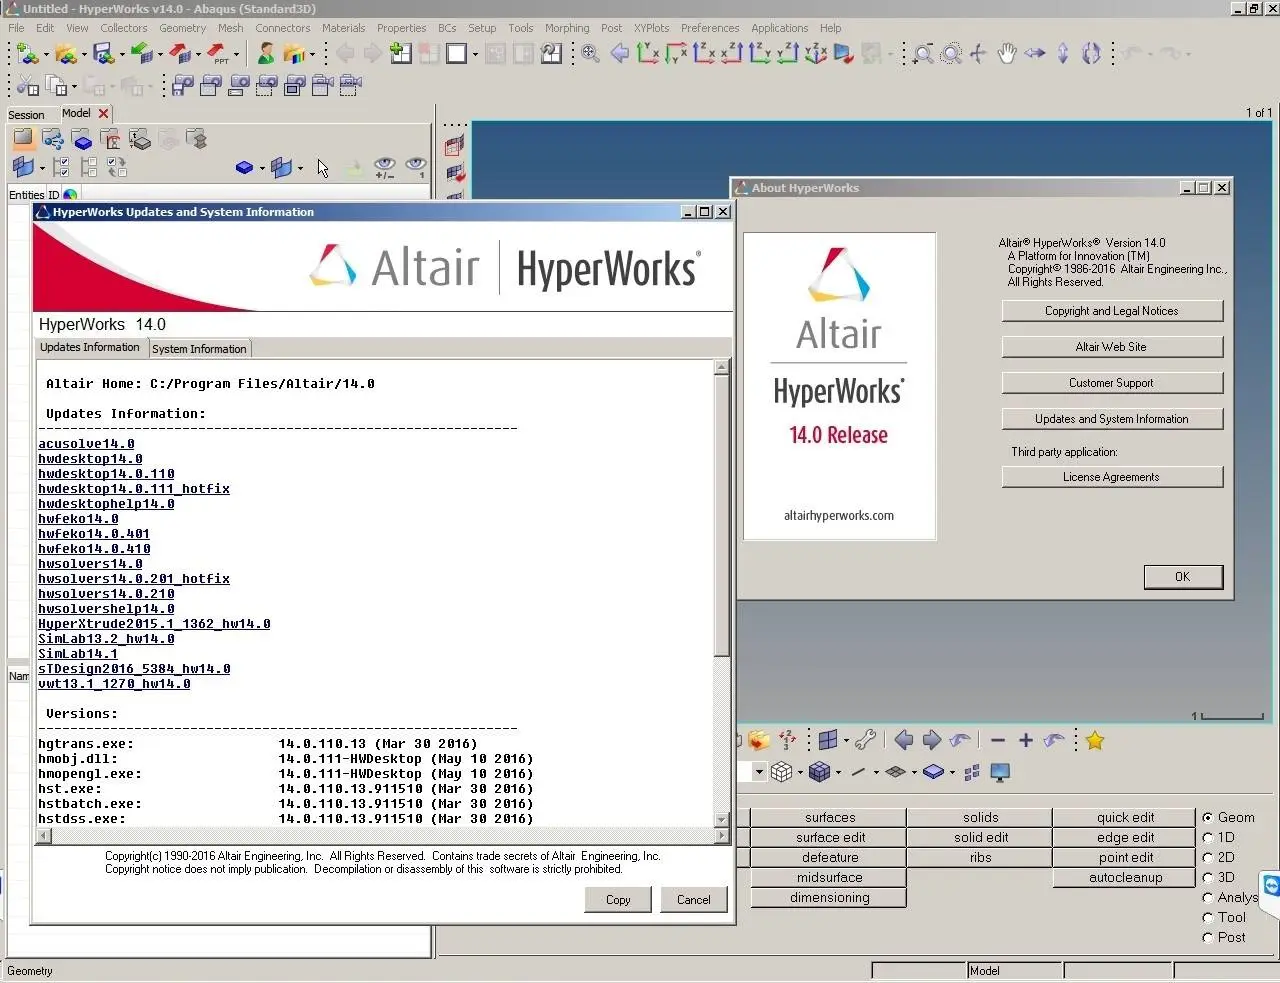Viewport: 1280px width, 983px height.
Task: Expand the shaded cube display dropdown arrow
Action: [x=838, y=772]
